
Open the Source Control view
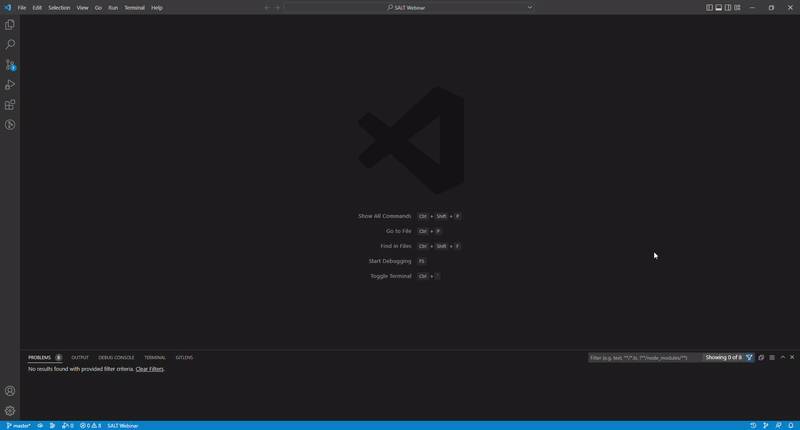pyautogui.click(x=10, y=65)
